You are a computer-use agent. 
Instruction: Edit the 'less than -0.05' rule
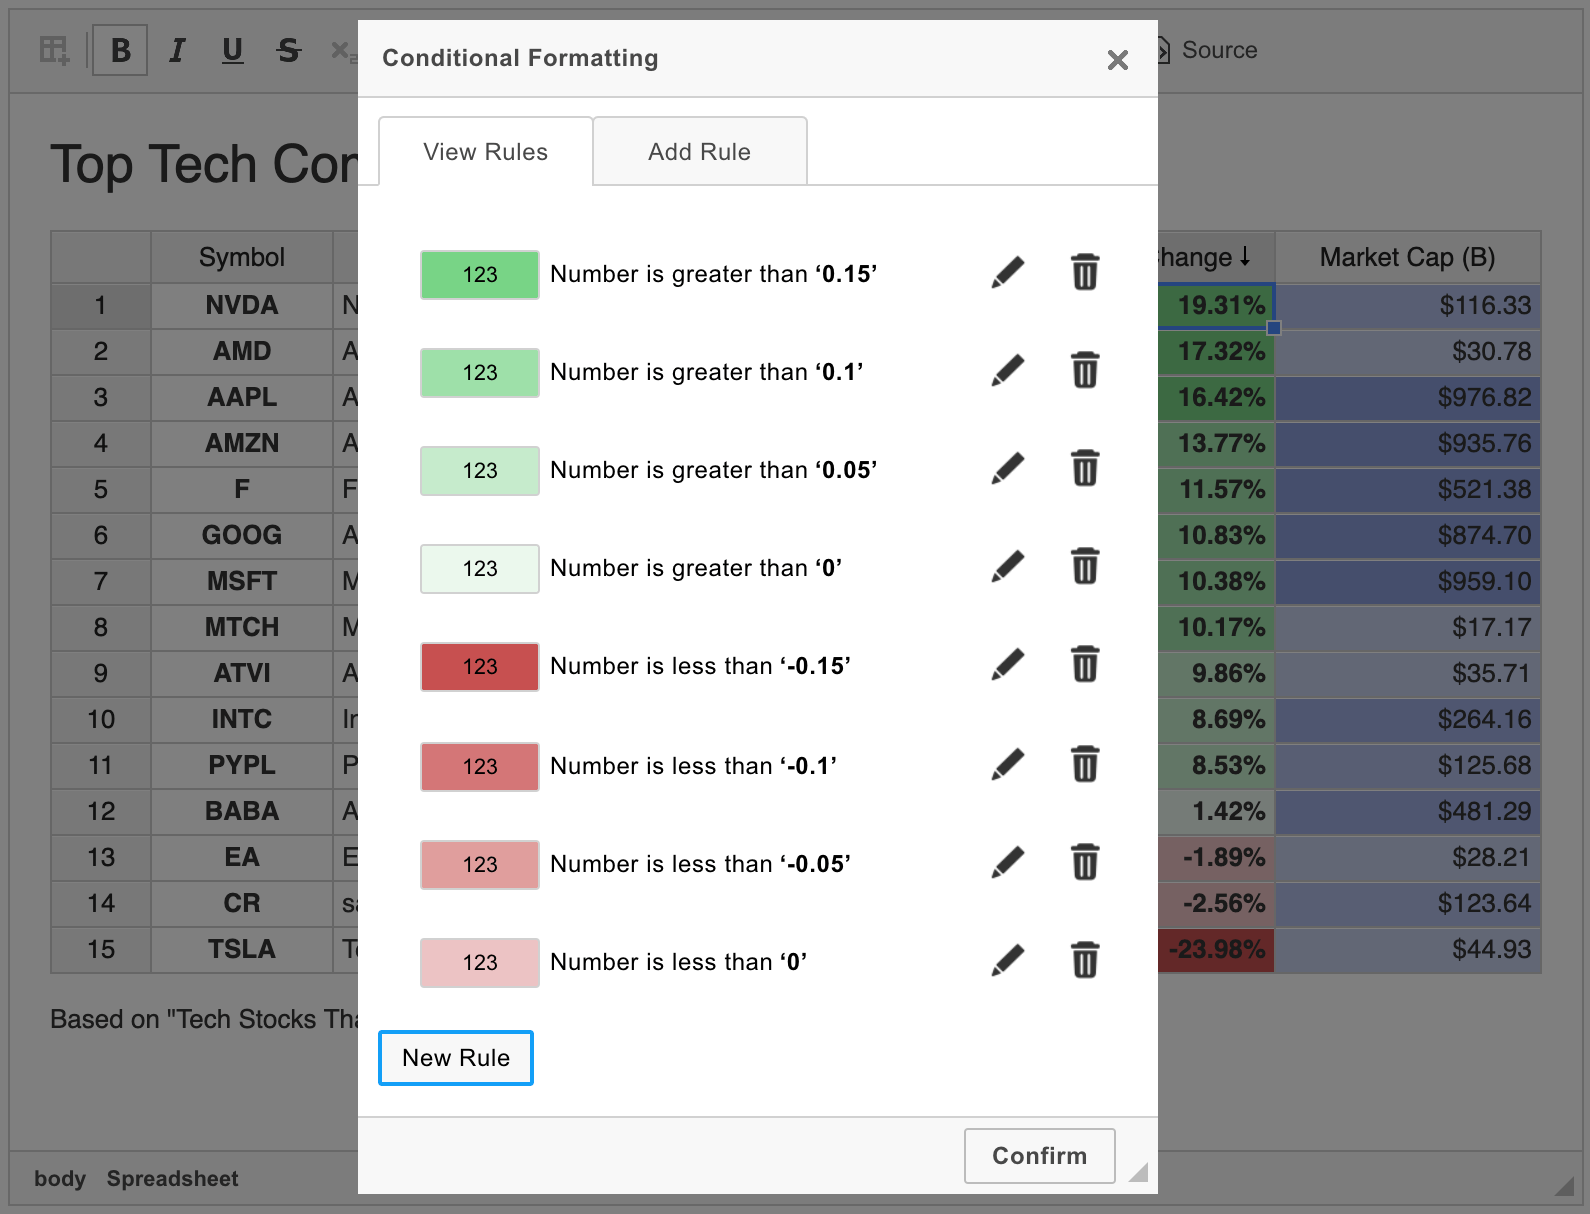click(1008, 863)
